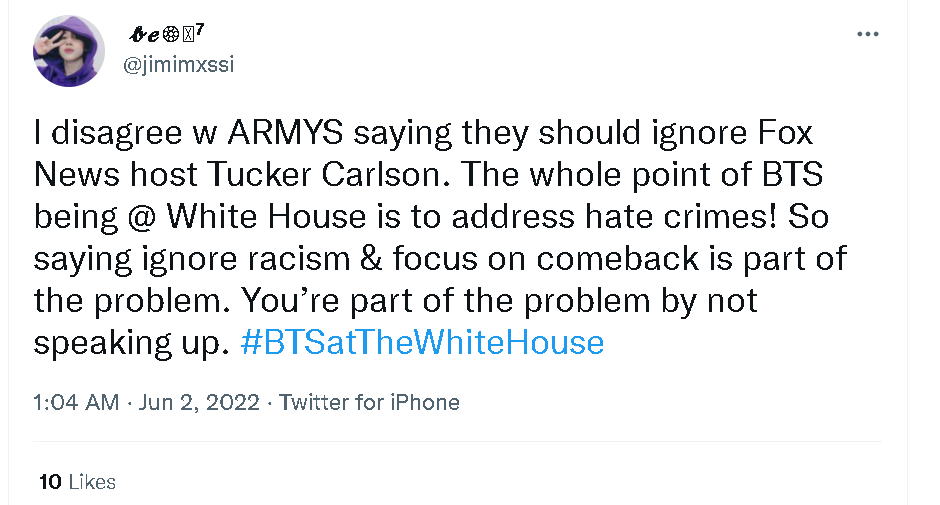
Task: Open the tweet's three-dot more options menu
Action: pyautogui.click(x=867, y=34)
